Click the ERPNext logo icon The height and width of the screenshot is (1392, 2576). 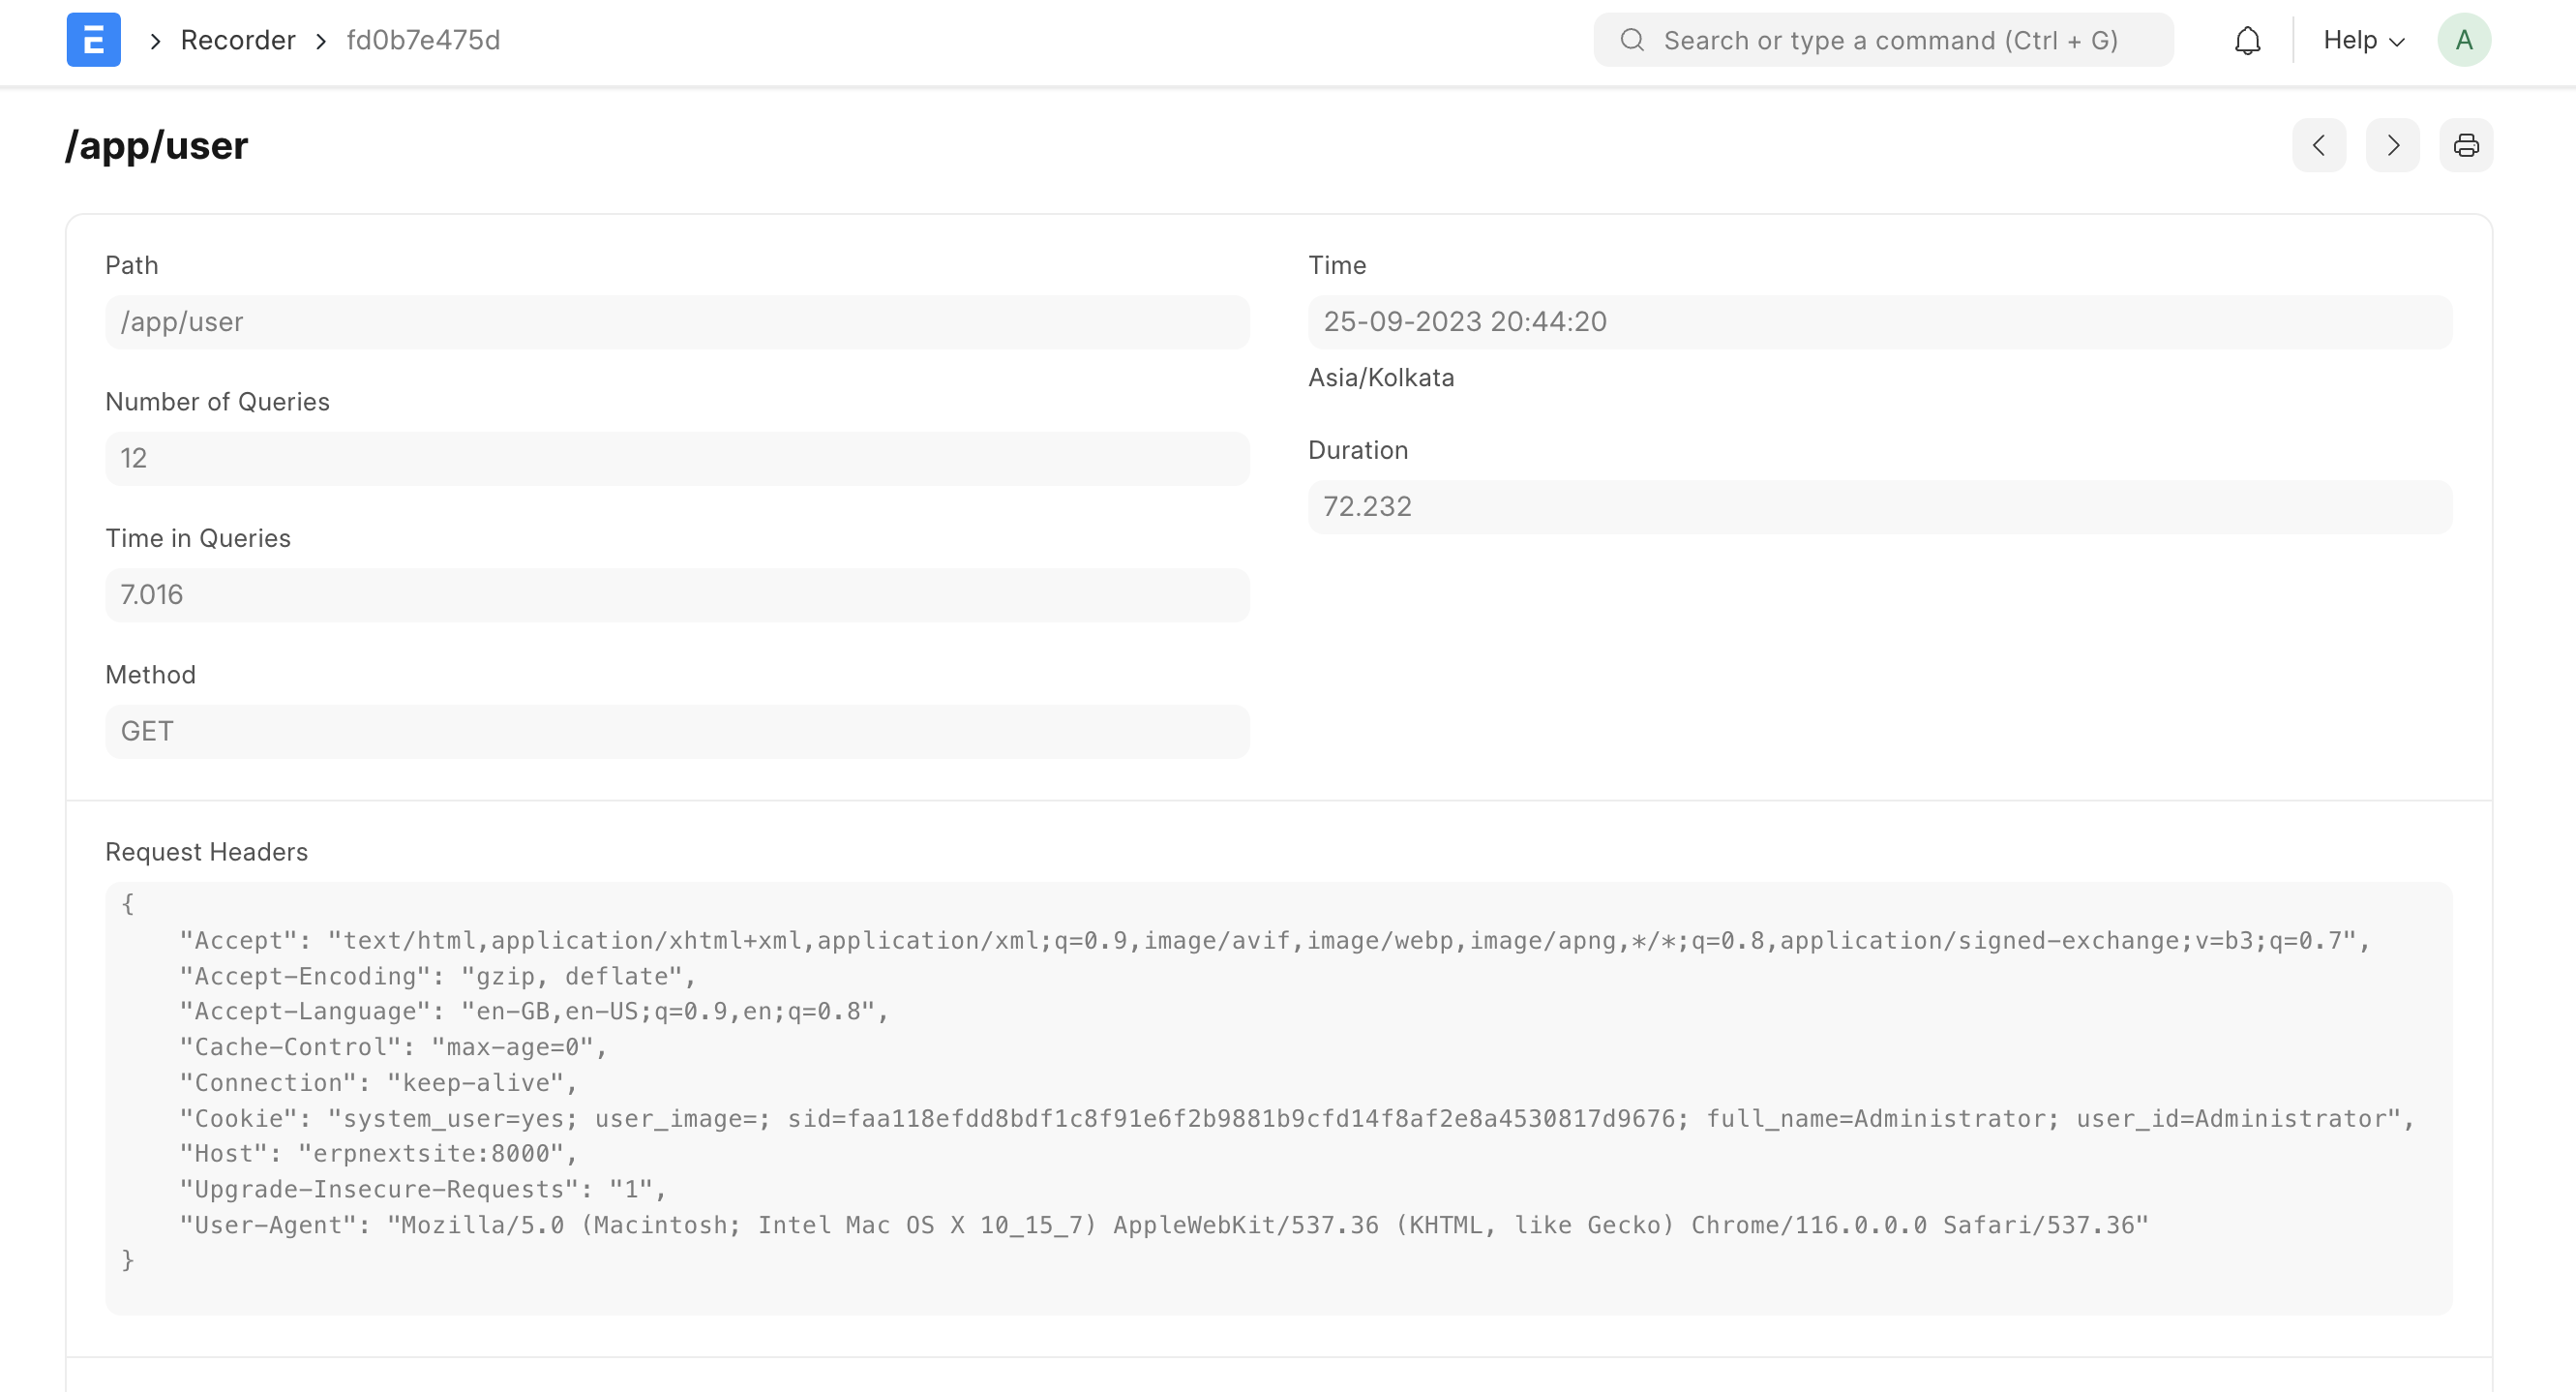(93, 39)
